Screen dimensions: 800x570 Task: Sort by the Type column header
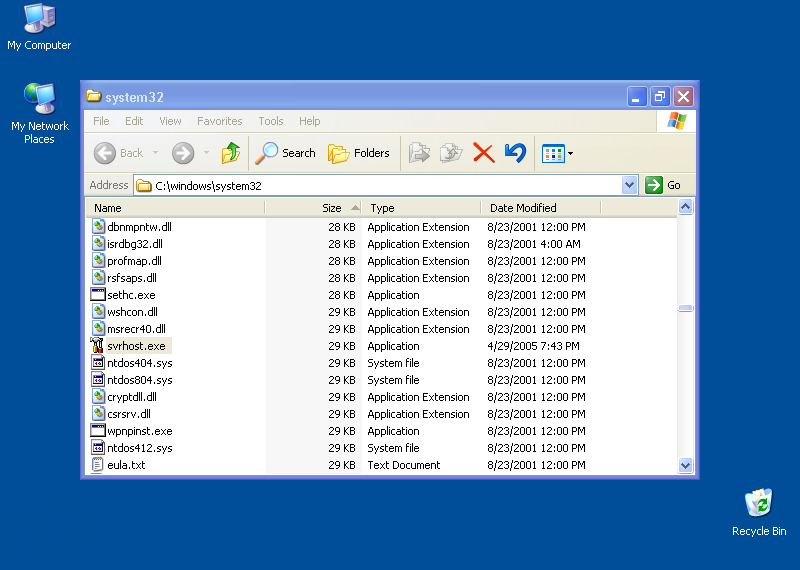(x=421, y=208)
